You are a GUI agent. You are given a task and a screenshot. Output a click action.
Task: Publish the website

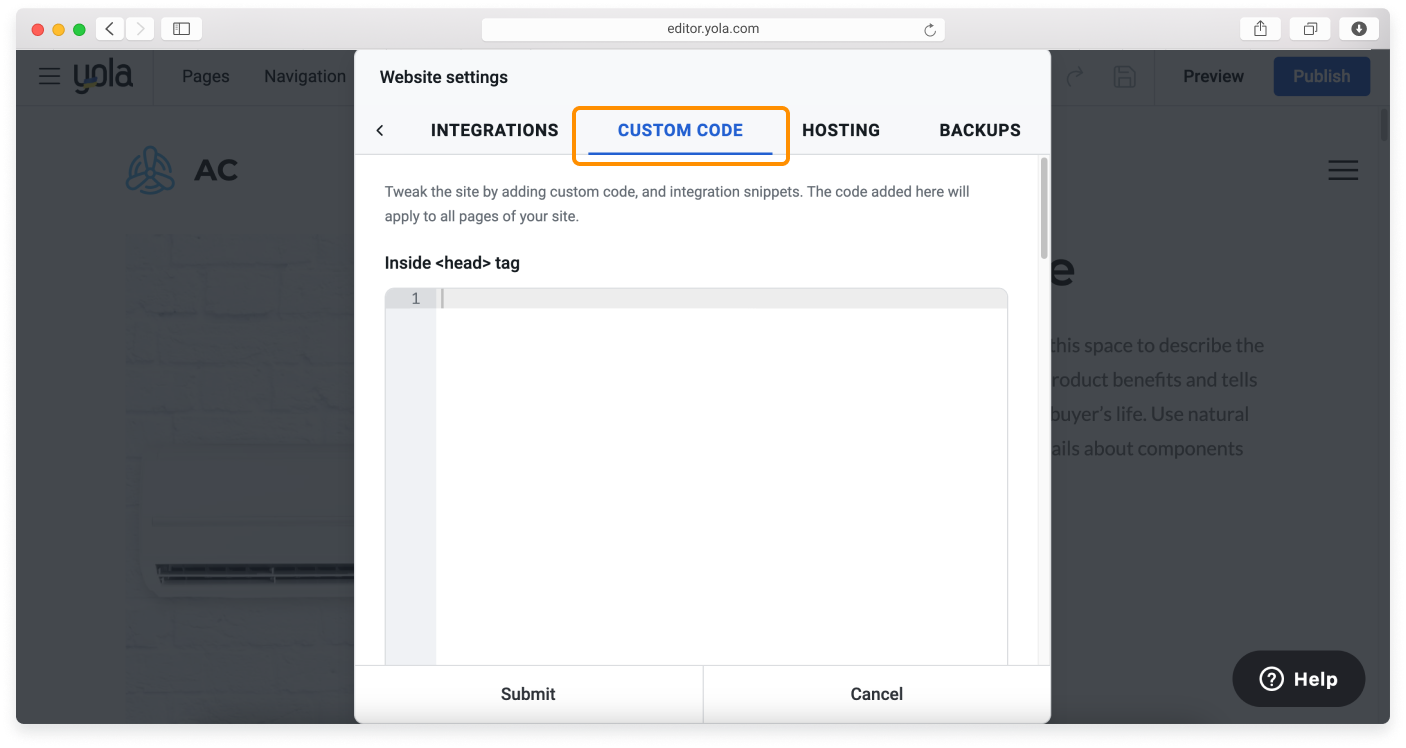pos(1321,76)
